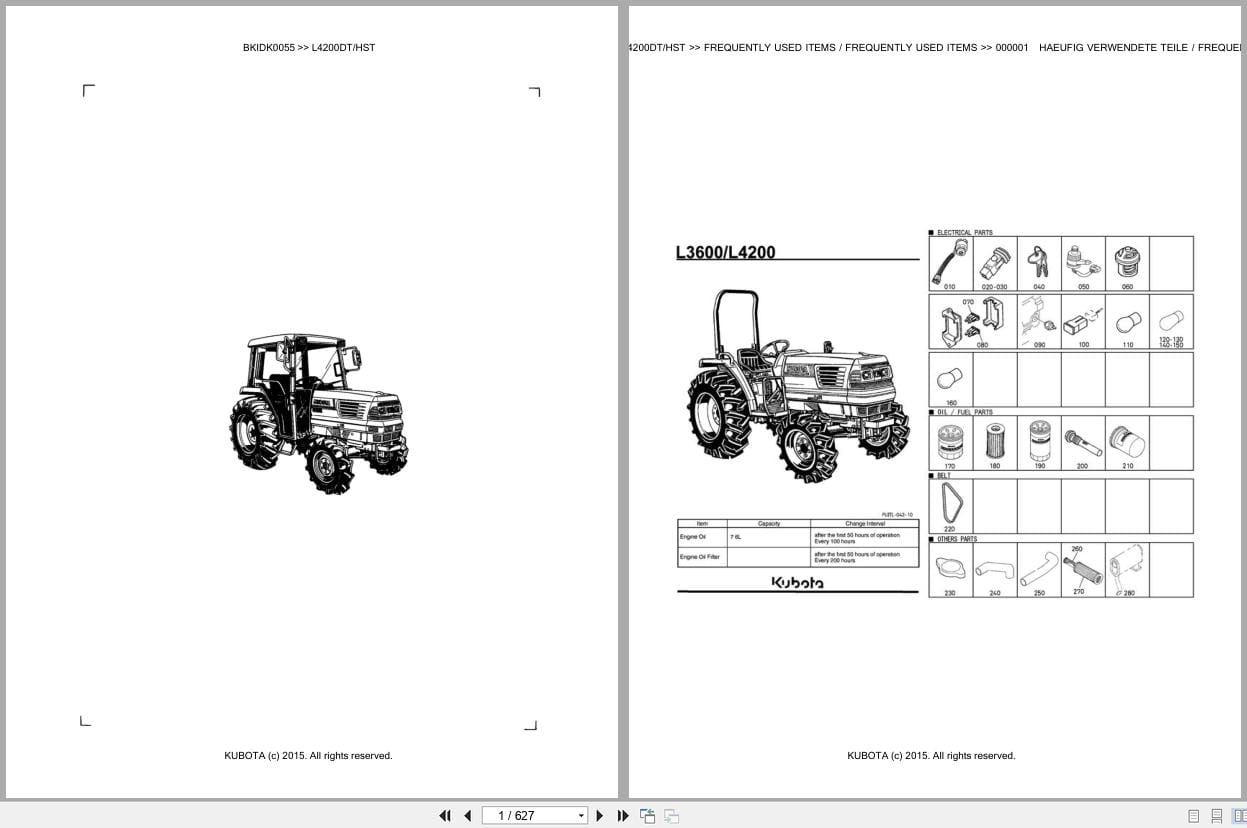This screenshot has height=828, width=1247.
Task: Select part 100 connector illustration
Action: tap(1083, 321)
